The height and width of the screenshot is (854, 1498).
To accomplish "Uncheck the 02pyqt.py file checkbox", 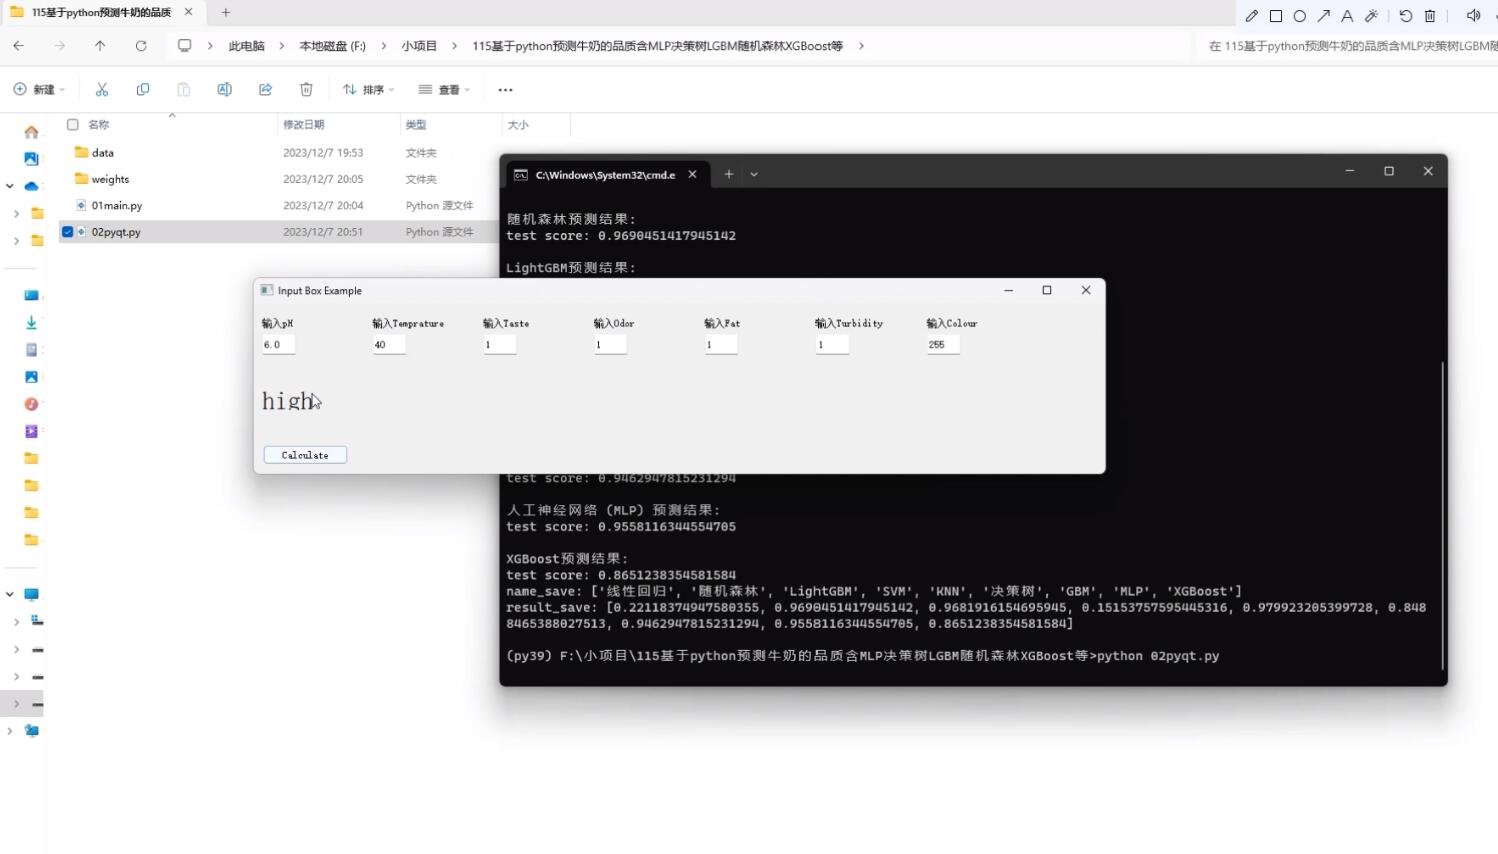I will pos(67,231).
